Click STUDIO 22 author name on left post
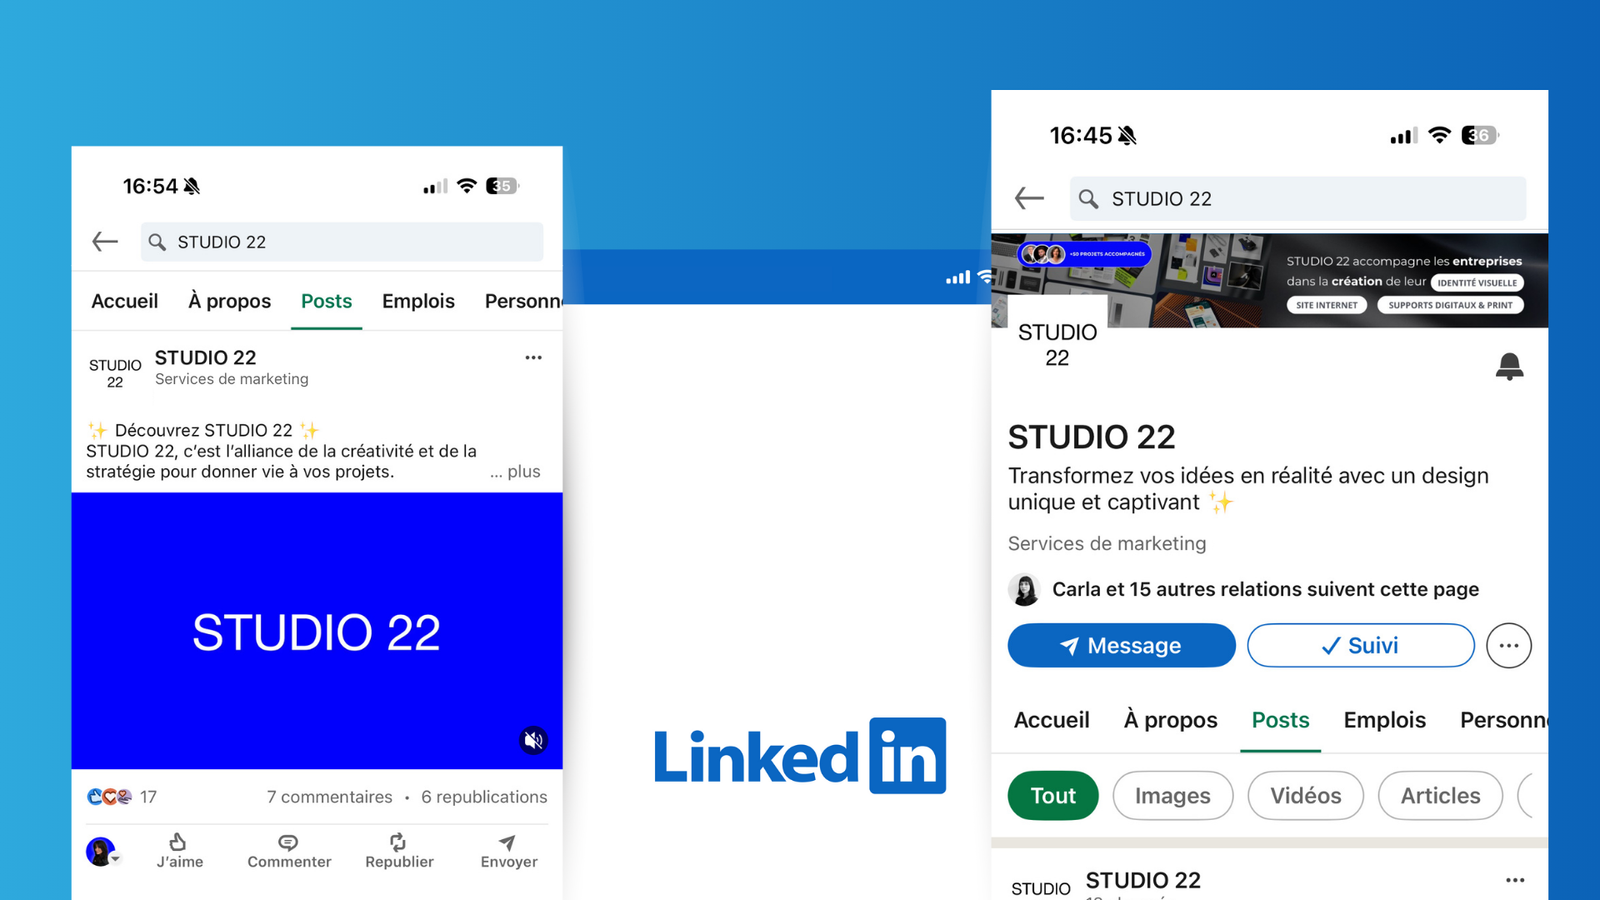Screen dimensions: 1600x900 click(x=205, y=358)
